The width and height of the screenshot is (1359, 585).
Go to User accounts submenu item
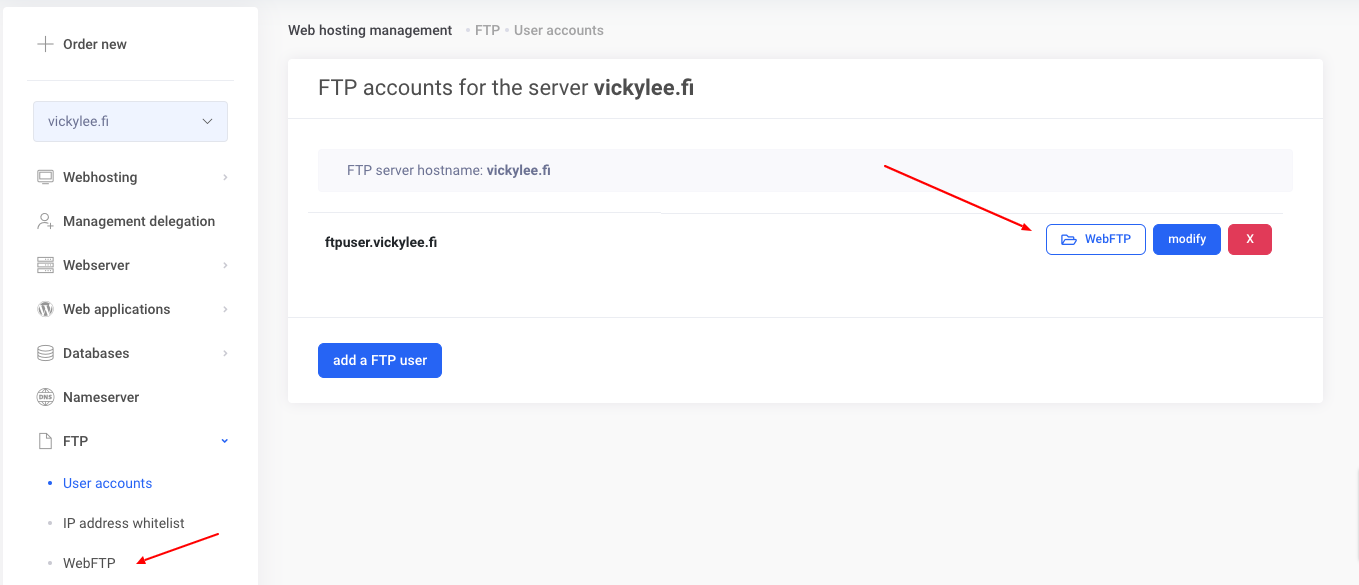107,483
